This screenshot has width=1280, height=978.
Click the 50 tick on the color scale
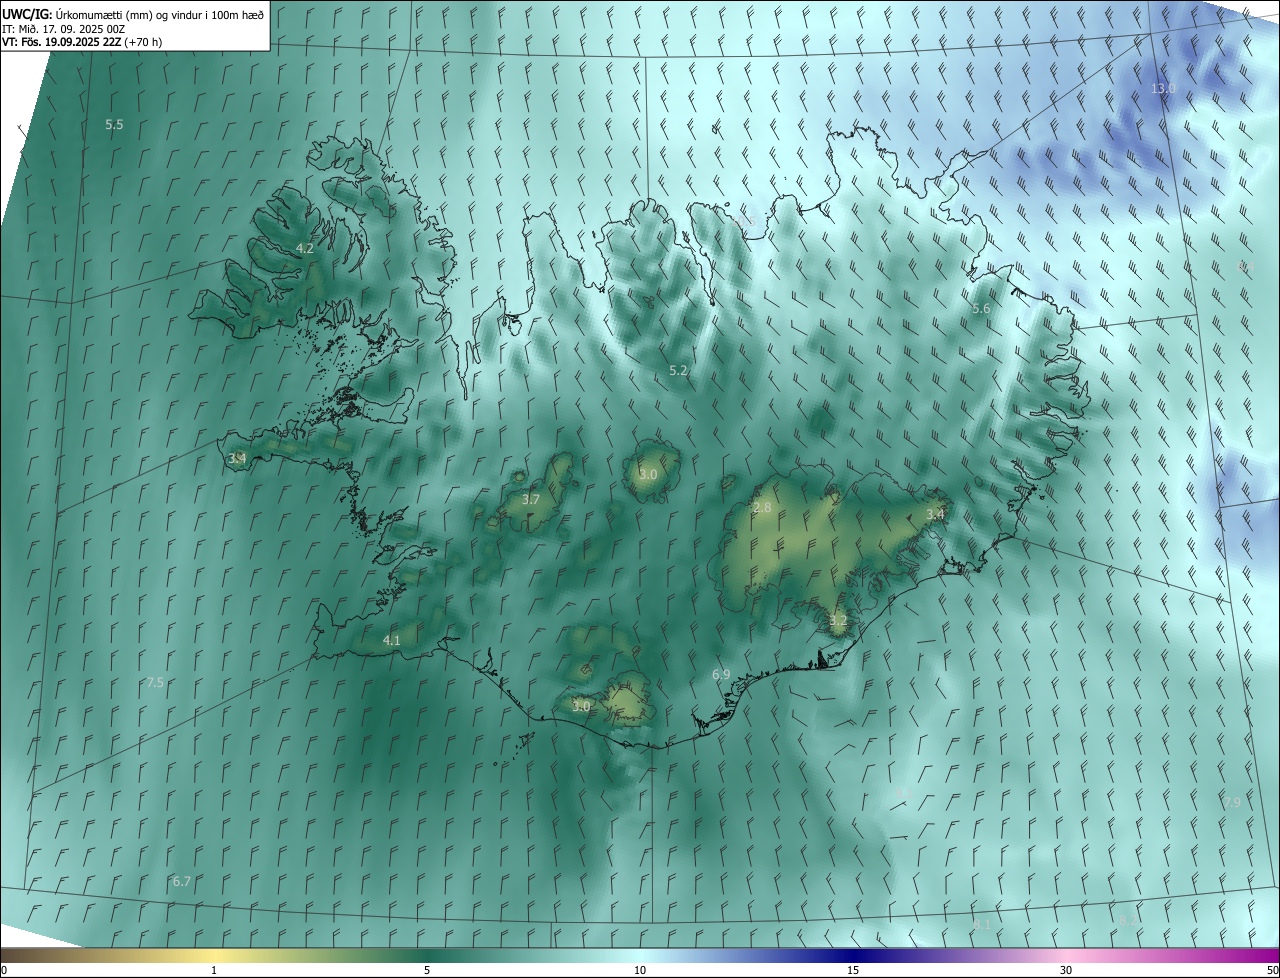[x=1272, y=970]
